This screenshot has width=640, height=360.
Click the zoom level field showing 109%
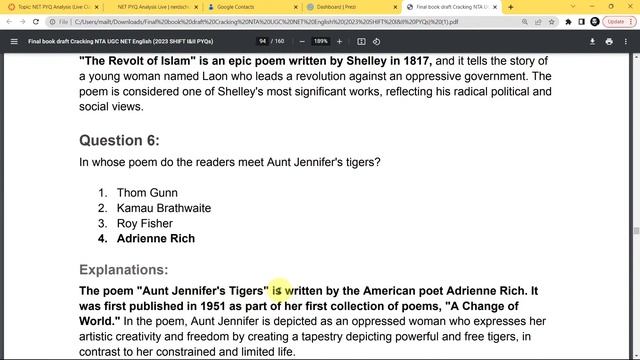[320, 41]
